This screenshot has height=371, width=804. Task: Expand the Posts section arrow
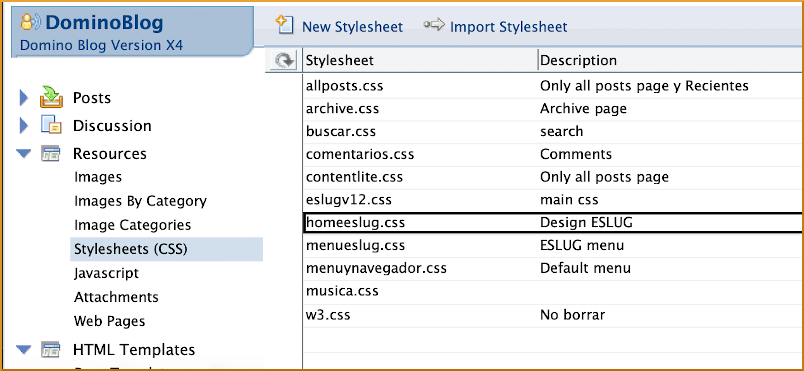[x=24, y=97]
